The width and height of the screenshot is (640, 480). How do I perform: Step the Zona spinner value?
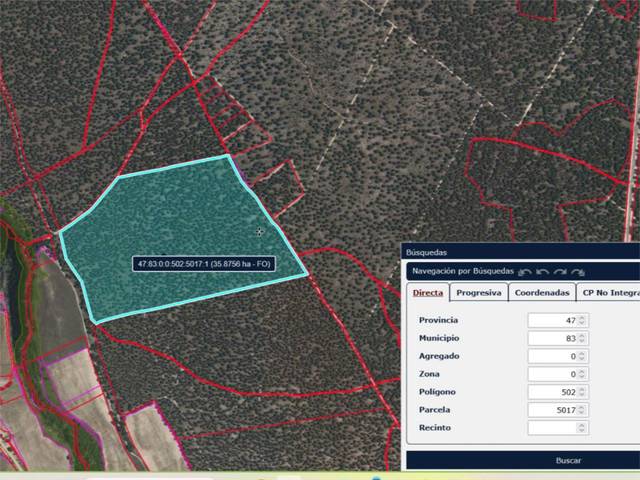(x=582, y=374)
